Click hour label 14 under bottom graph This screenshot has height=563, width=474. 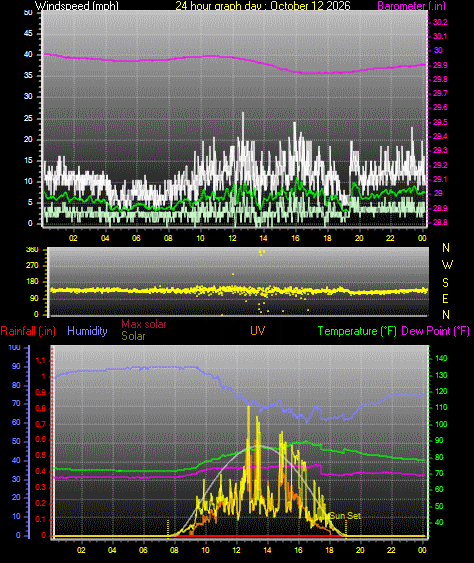coord(267,550)
